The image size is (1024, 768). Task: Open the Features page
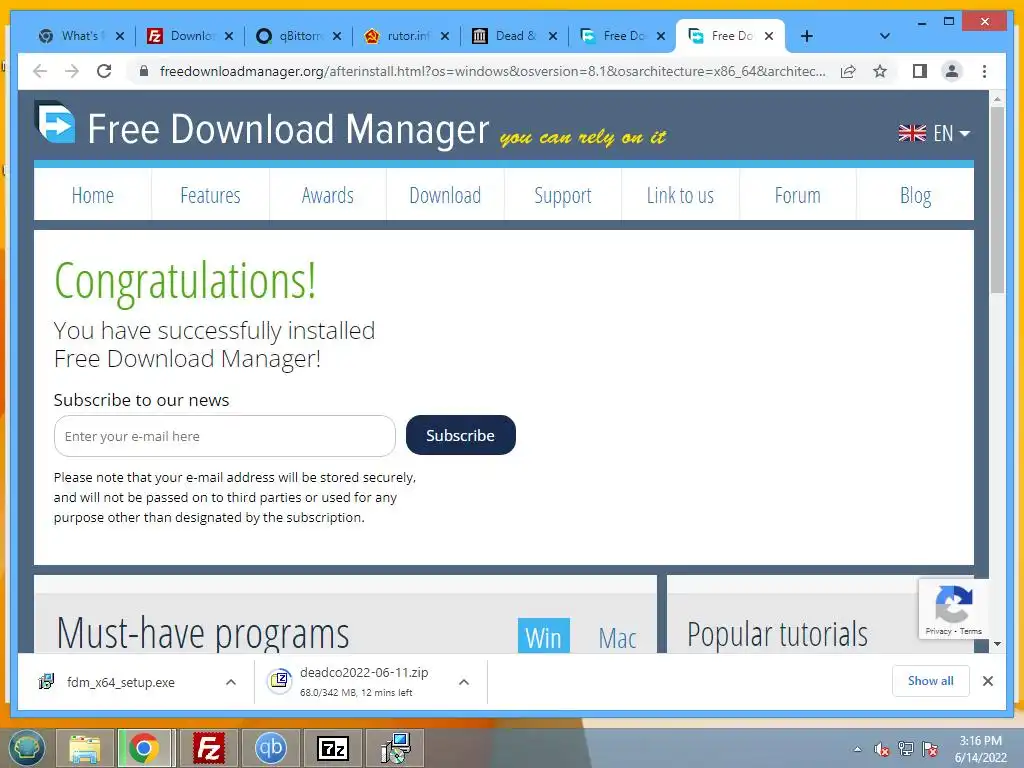[210, 195]
